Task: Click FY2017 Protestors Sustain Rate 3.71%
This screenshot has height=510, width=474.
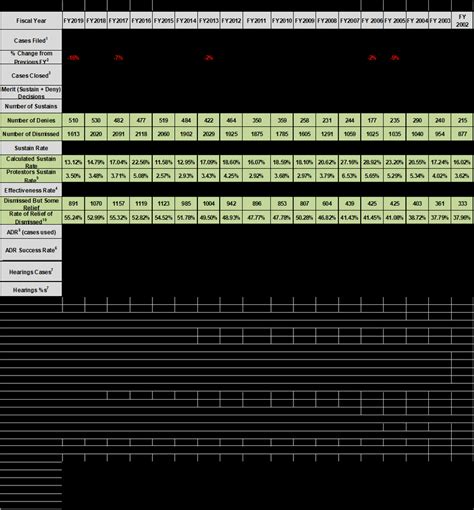Action: click(119, 176)
